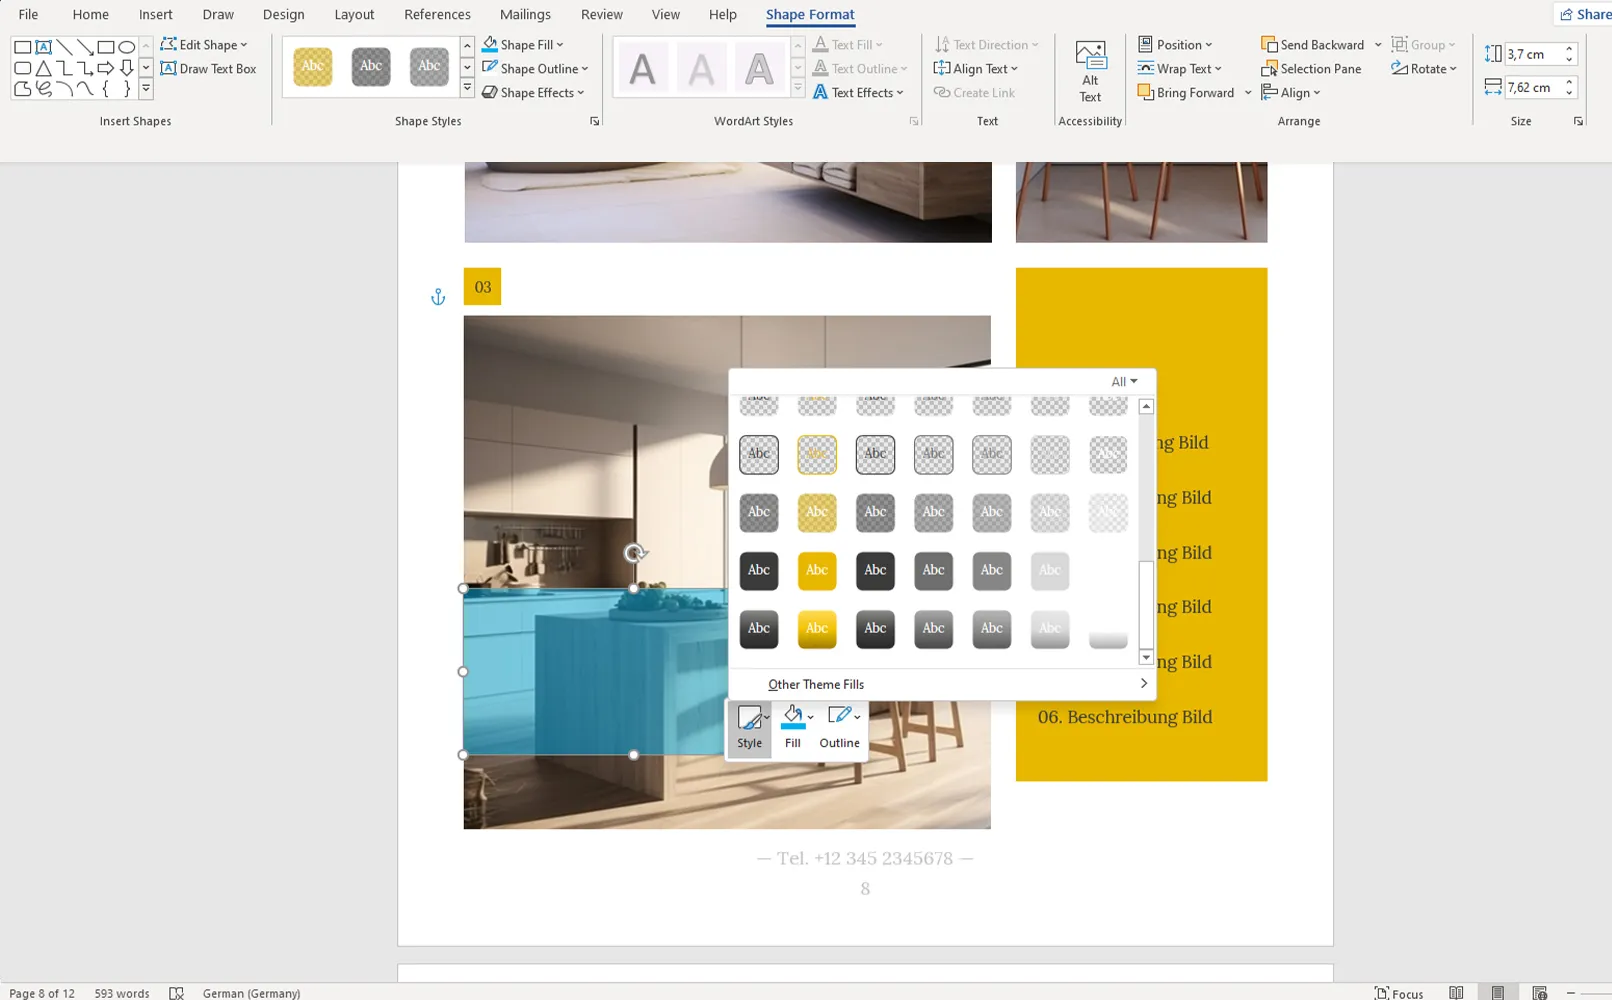This screenshot has width=1612, height=1000.
Task: Open Shape Effects dropdown
Action: (533, 93)
